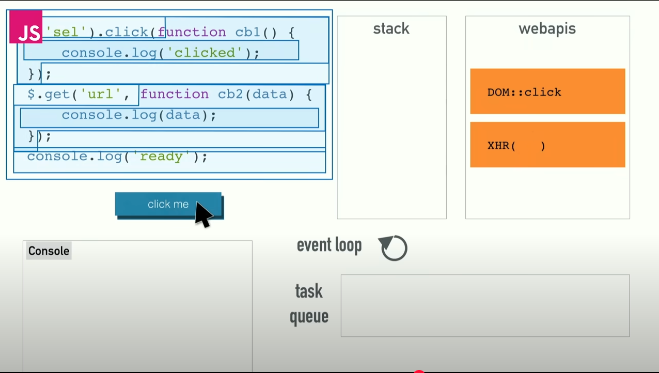Screen dimensions: 659x373
Task: Click the 'task queue' label text
Action: (x=309, y=304)
